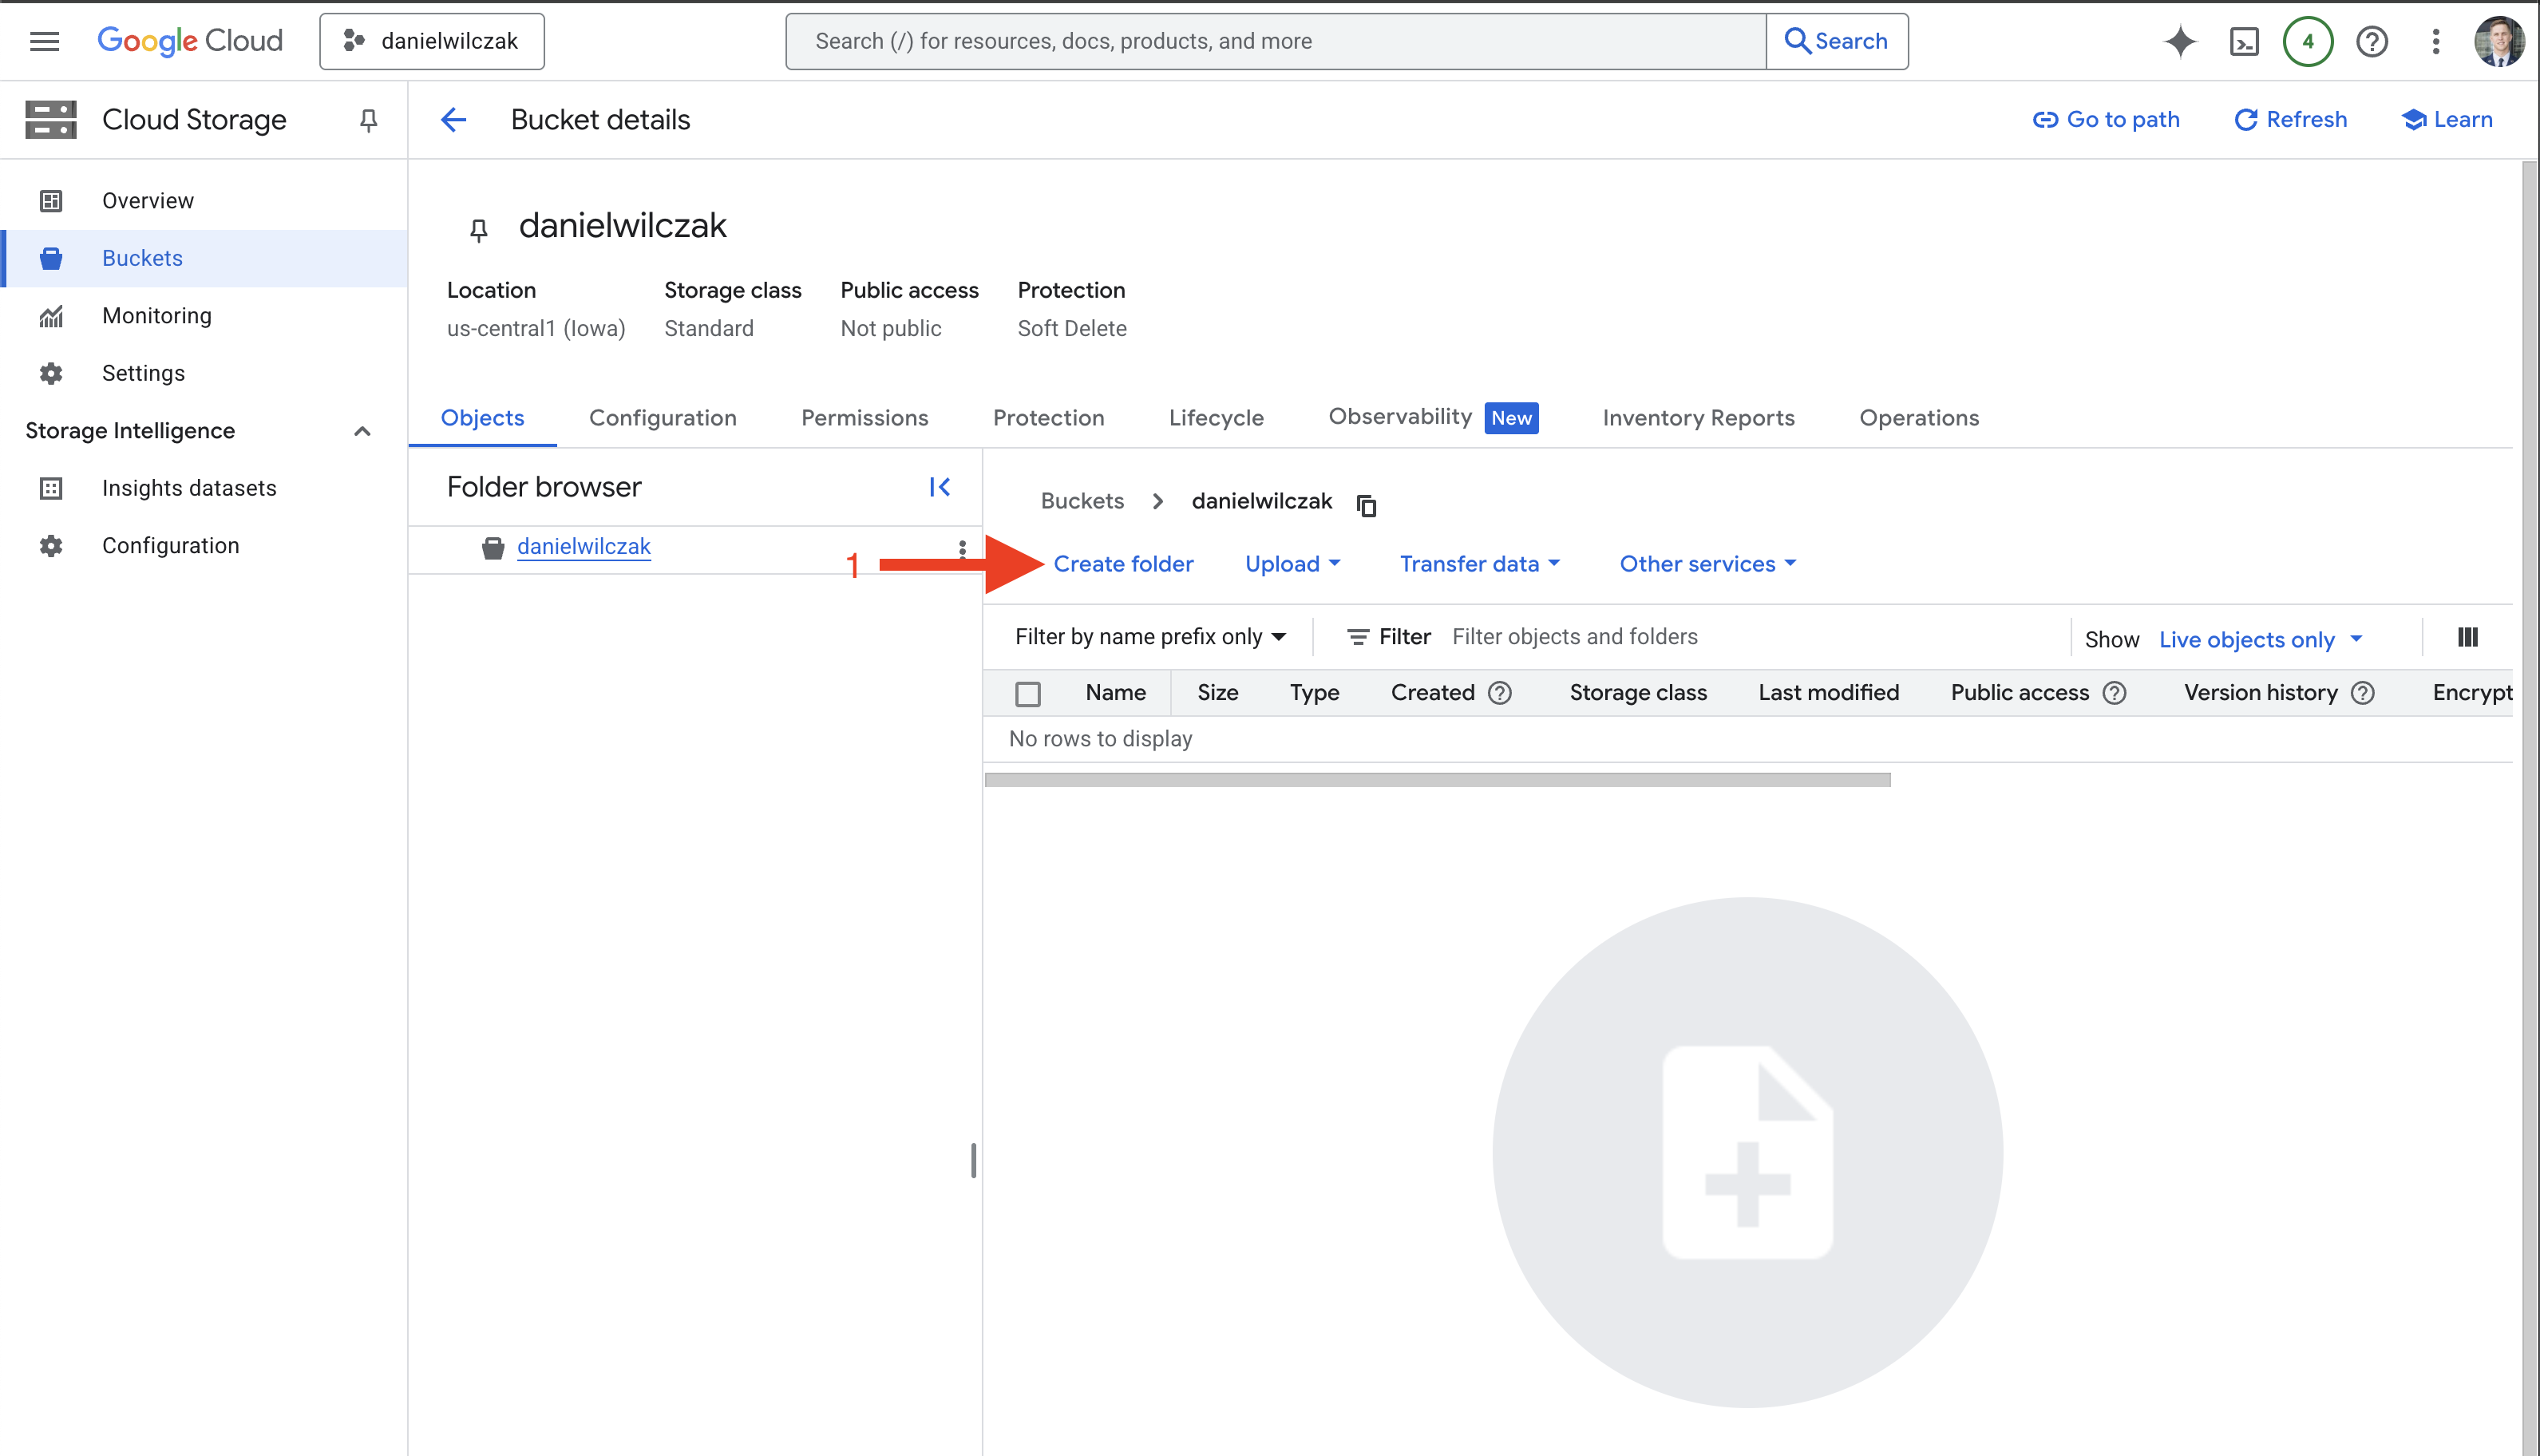
Task: Open the help question mark icon
Action: point(2372,41)
